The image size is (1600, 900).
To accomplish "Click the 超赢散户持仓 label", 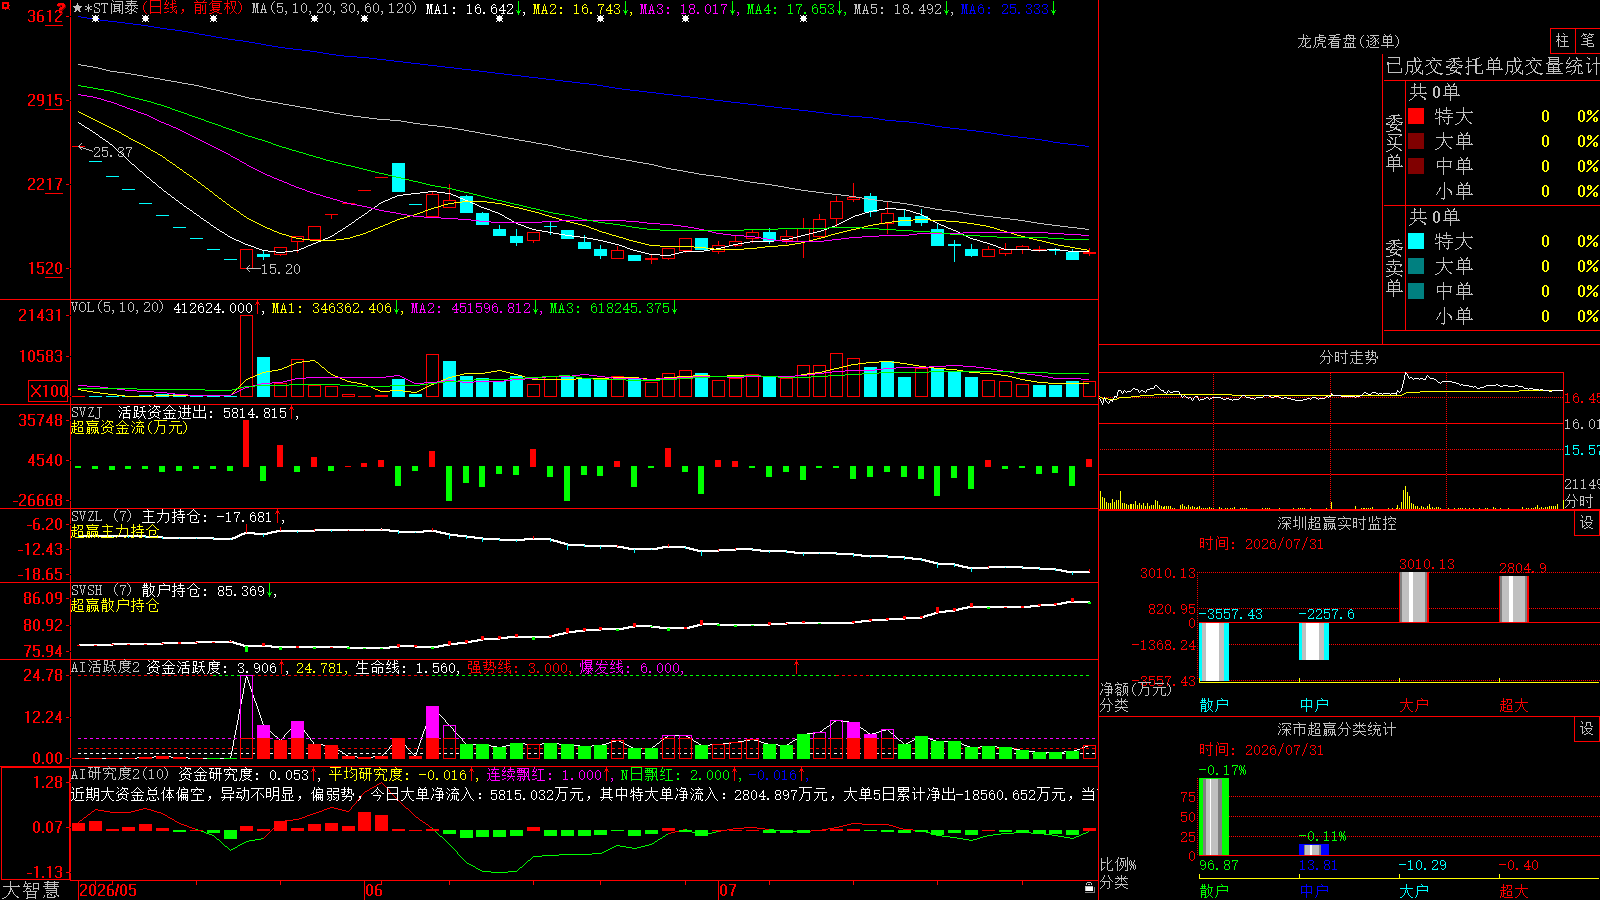I will point(115,605).
